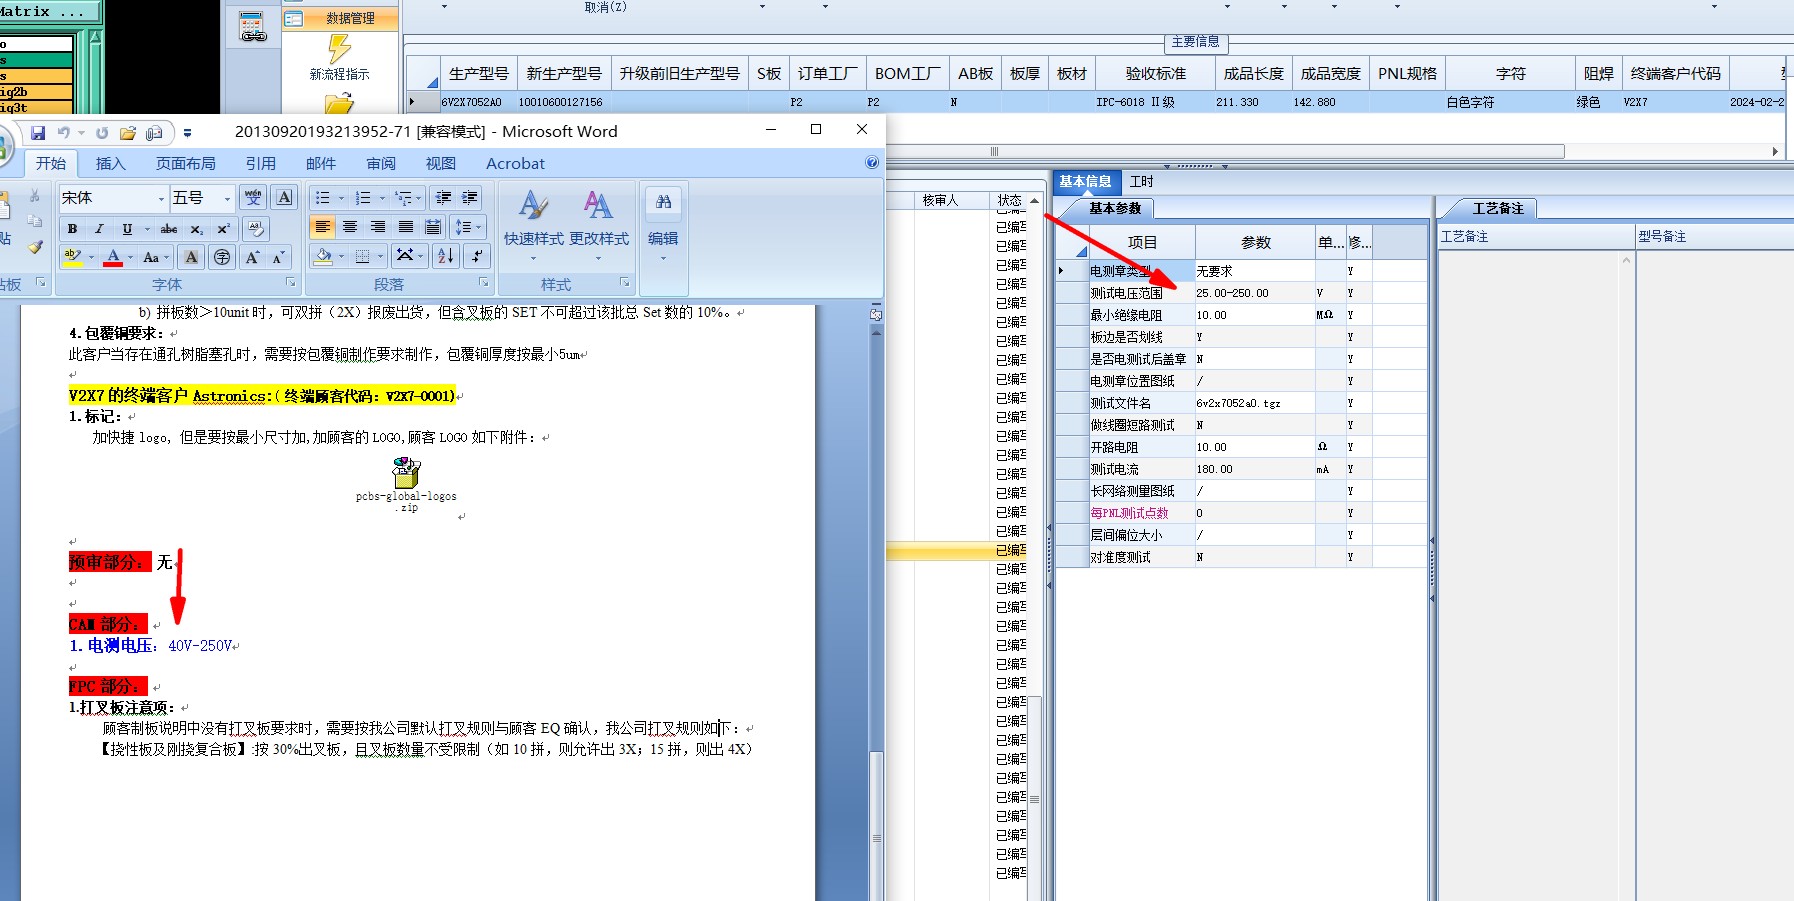
Task: Click 生产型号 column header
Action: tap(478, 74)
